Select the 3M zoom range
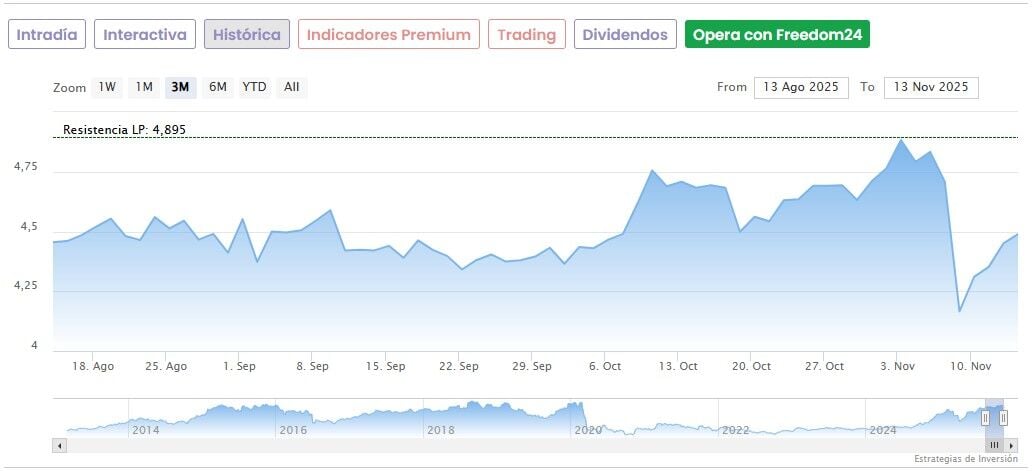Viewport: 1035px width, 471px height. click(x=180, y=87)
